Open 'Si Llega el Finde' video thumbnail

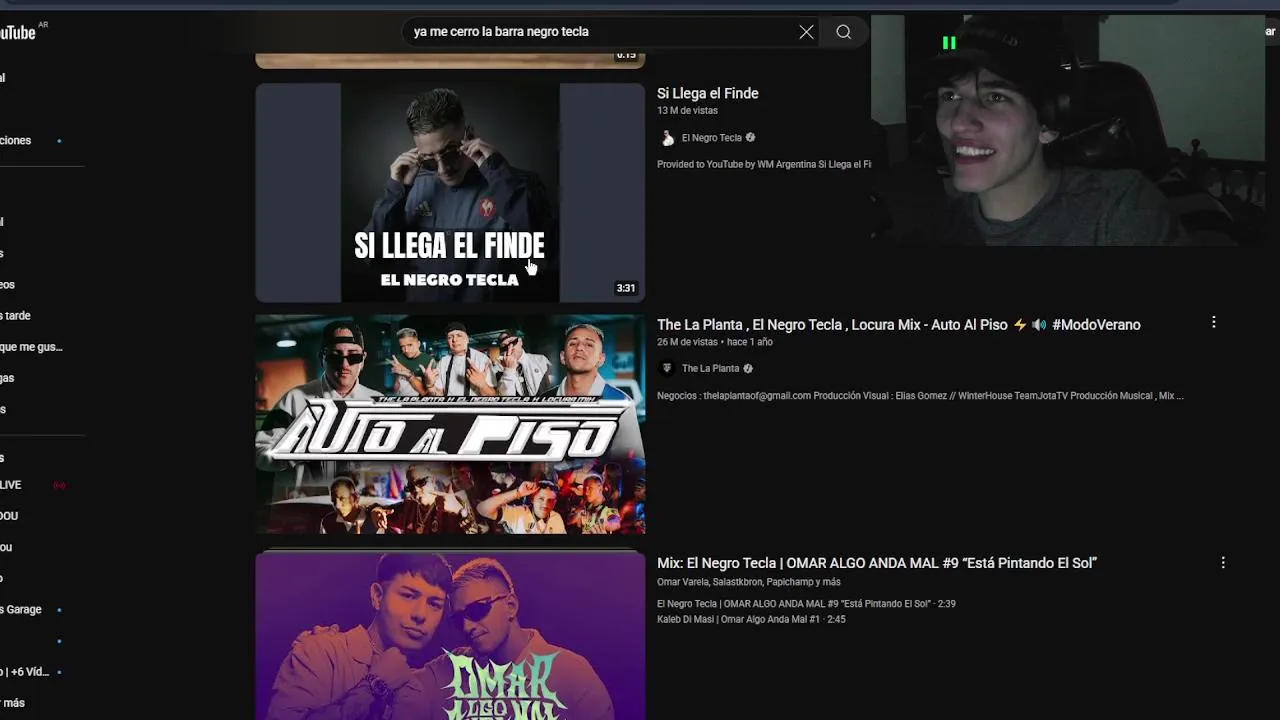450,192
